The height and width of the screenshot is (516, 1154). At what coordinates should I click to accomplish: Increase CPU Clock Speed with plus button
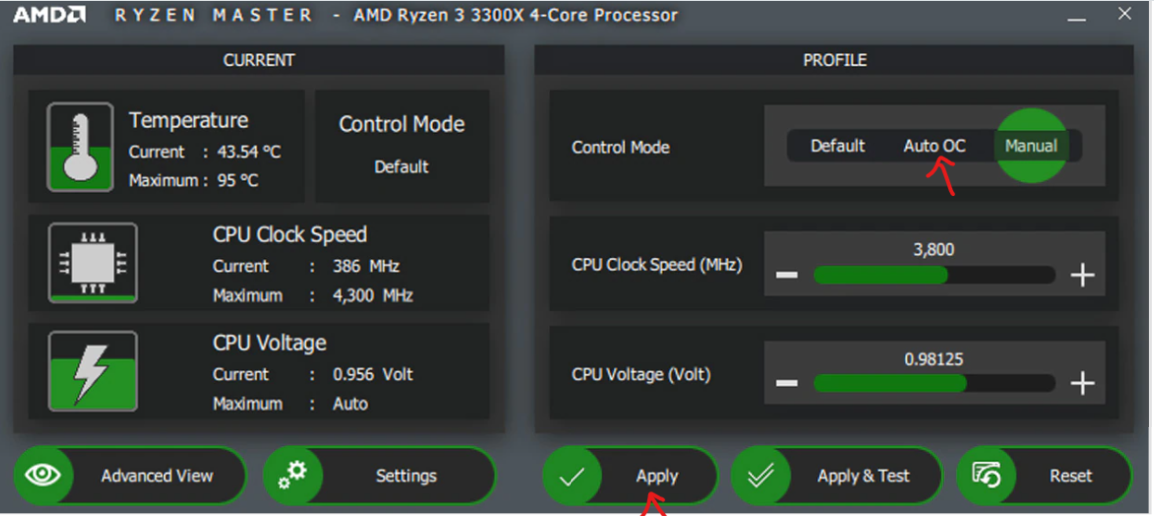coord(1083,275)
